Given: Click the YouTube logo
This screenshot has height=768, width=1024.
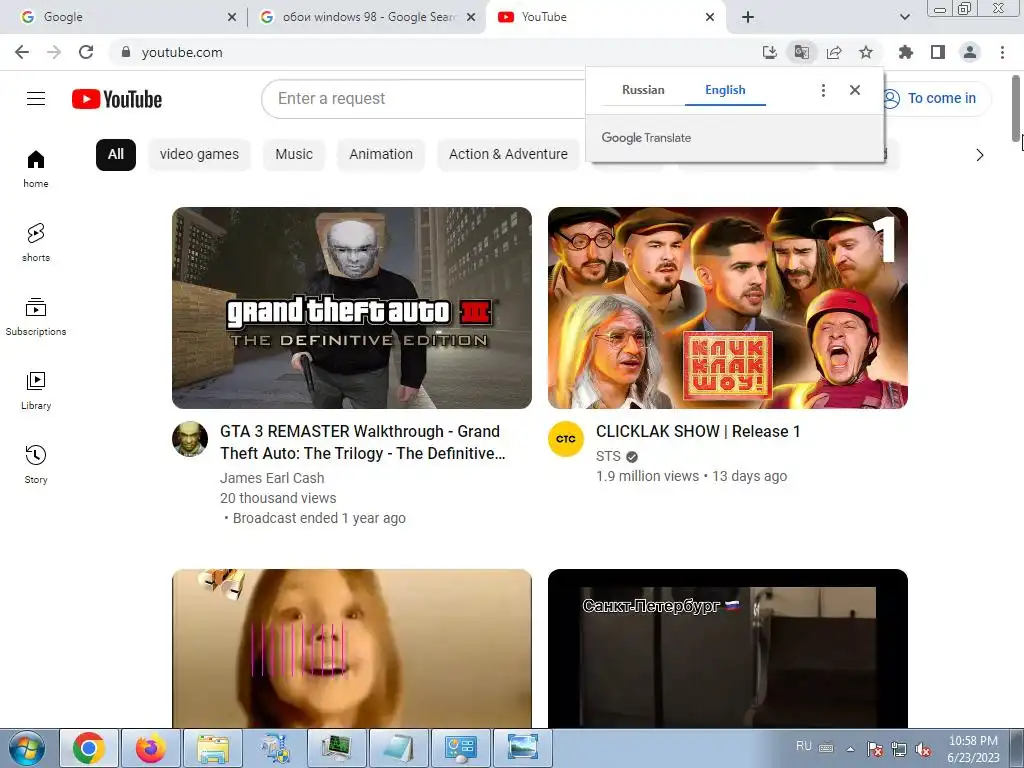Looking at the screenshot, I should (x=117, y=99).
